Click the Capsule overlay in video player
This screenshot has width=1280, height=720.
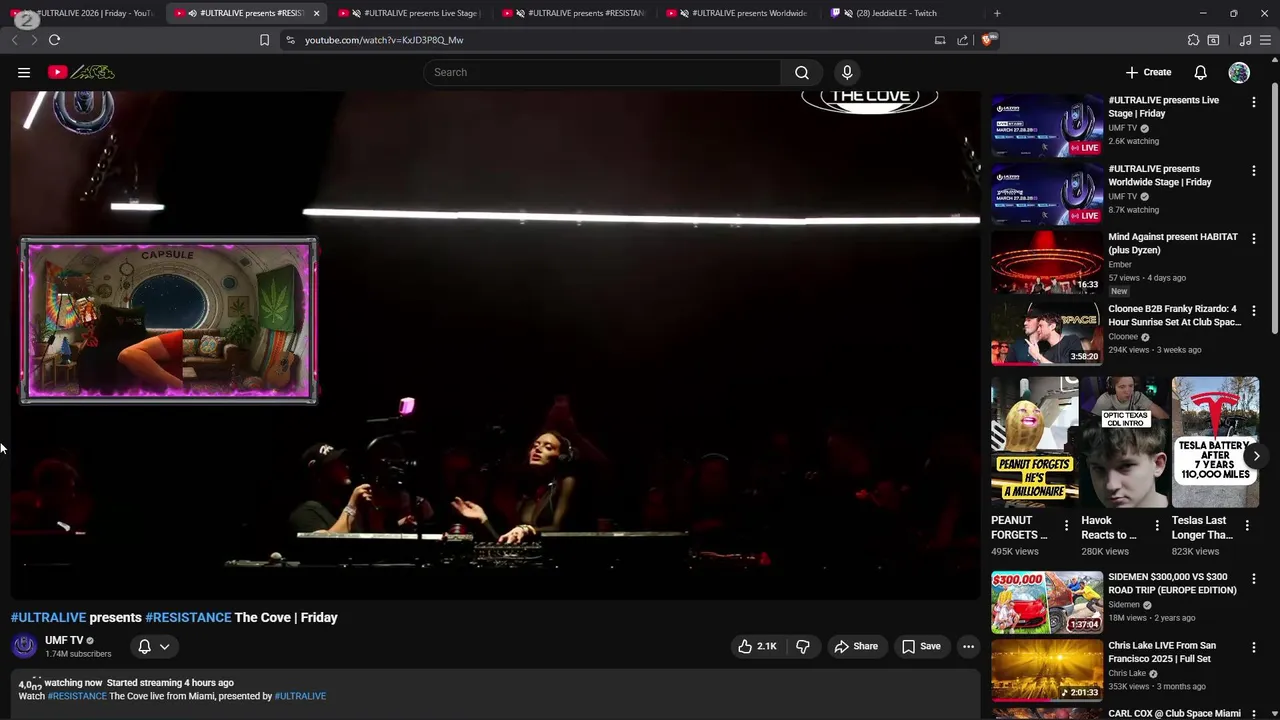(169, 321)
